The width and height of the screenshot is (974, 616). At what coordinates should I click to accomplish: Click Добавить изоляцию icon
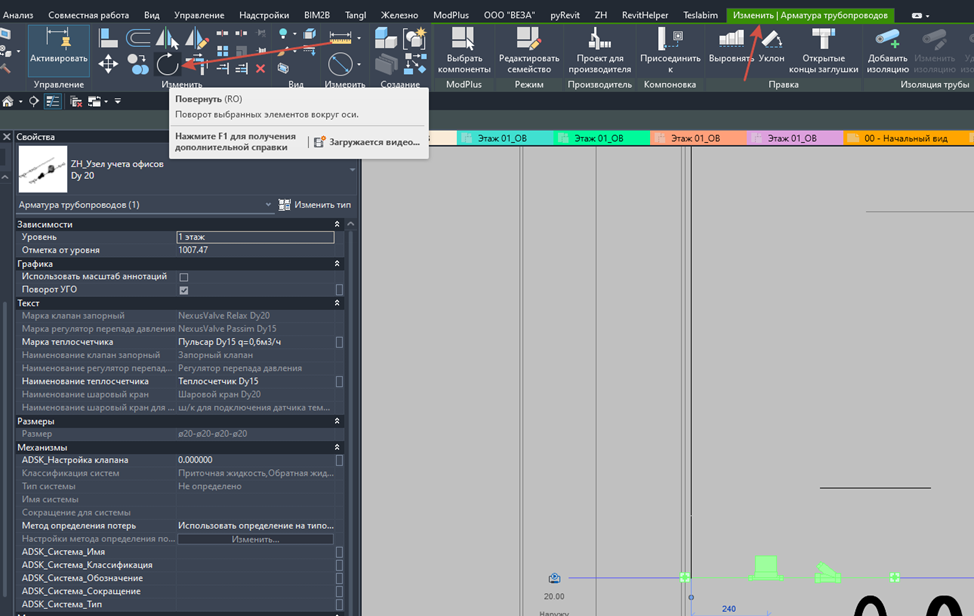pyautogui.click(x=888, y=50)
